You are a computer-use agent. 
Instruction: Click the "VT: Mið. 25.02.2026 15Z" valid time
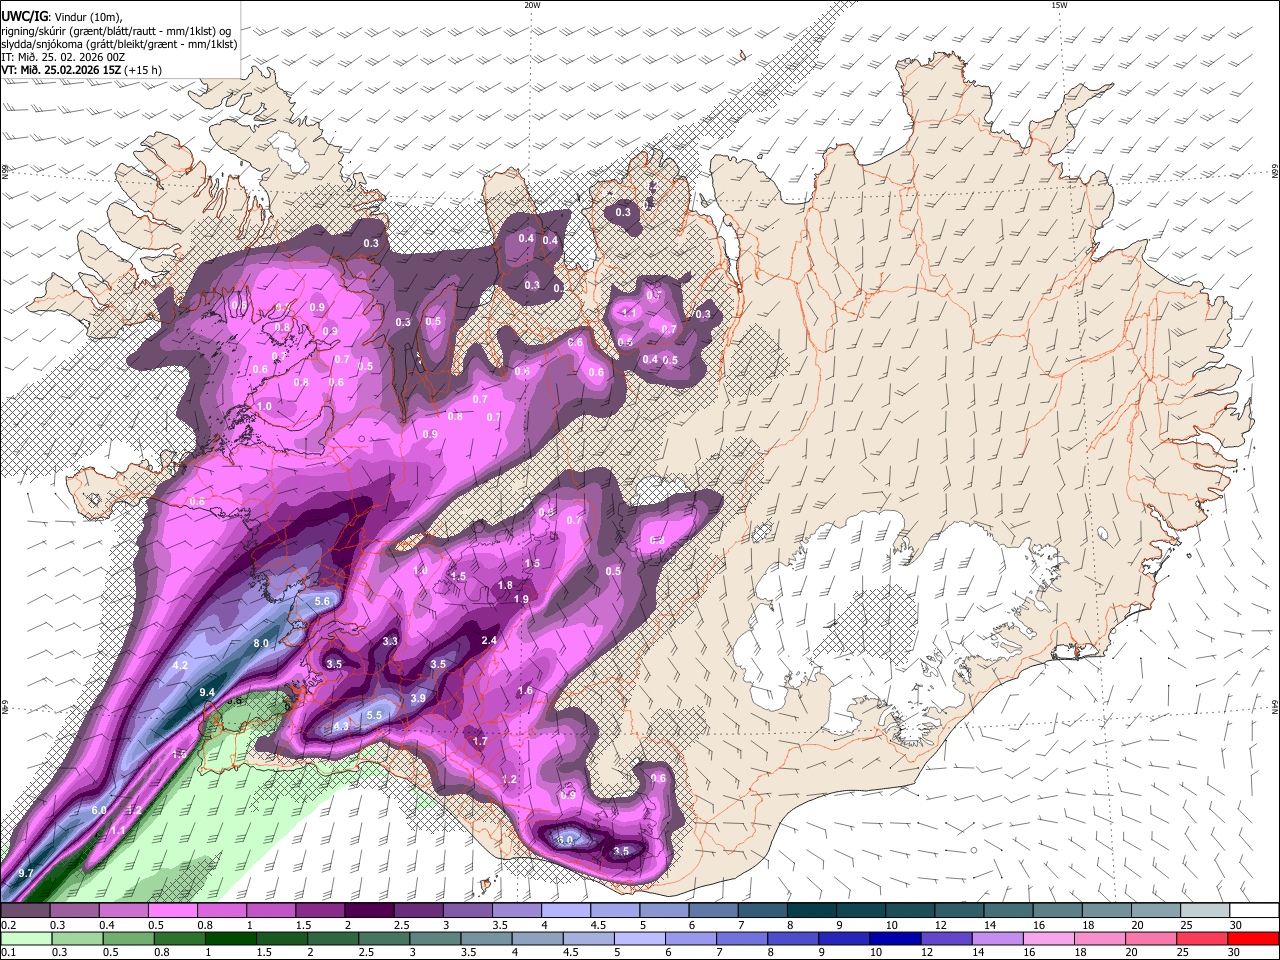59,70
